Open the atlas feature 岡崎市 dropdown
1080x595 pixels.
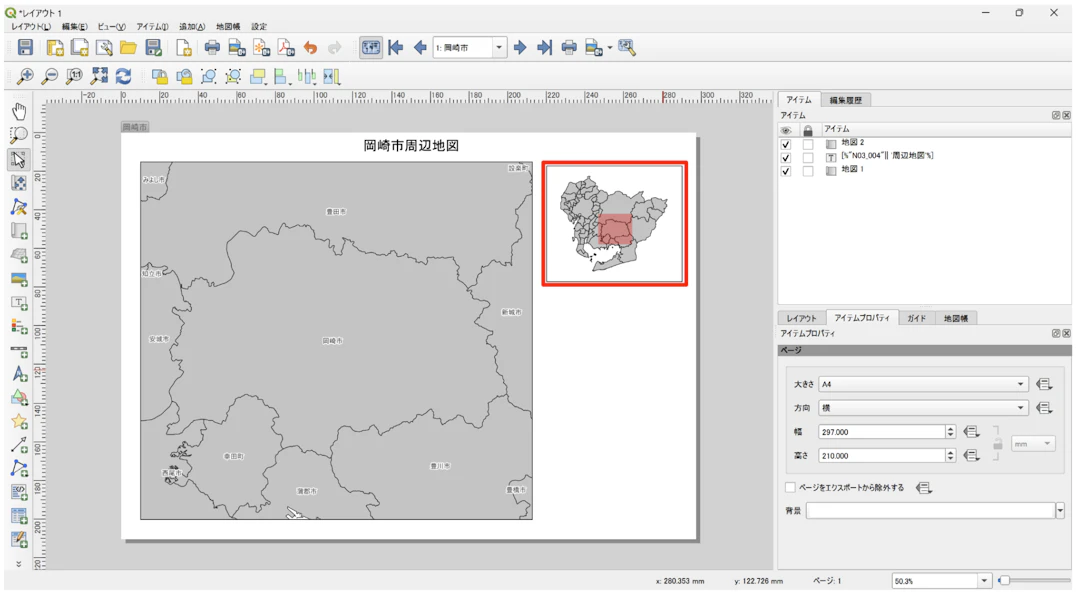[499, 47]
